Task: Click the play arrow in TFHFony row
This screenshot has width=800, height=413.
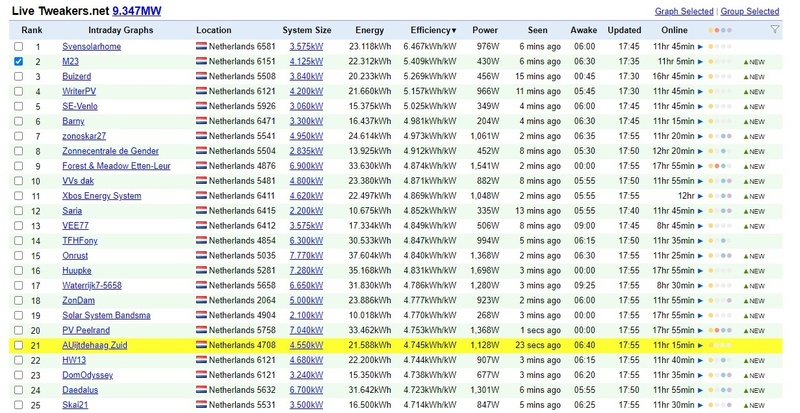Action: click(701, 241)
